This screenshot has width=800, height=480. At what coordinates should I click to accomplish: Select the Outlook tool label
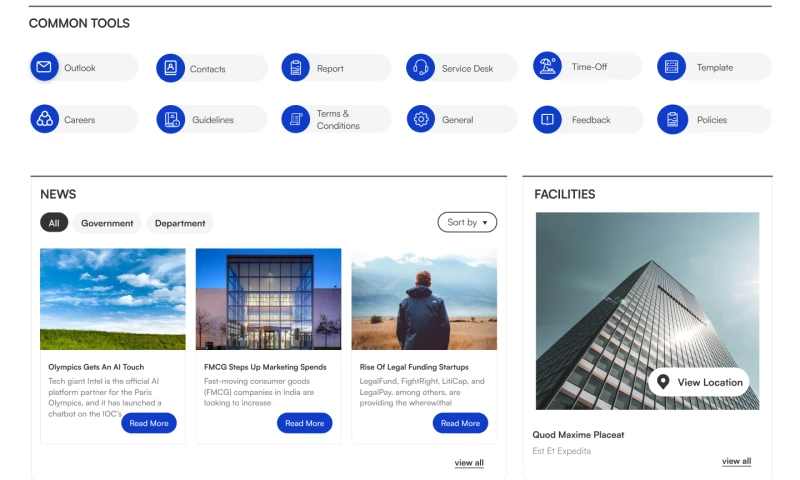coord(80,68)
